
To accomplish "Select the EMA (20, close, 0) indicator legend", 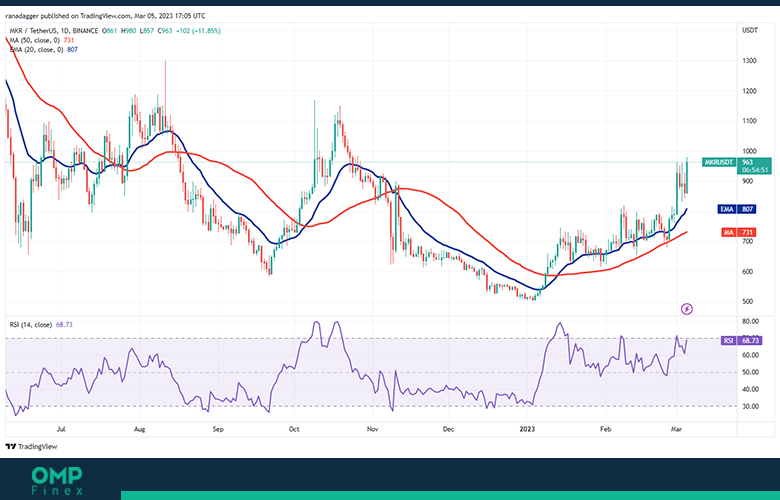I will click(x=44, y=50).
